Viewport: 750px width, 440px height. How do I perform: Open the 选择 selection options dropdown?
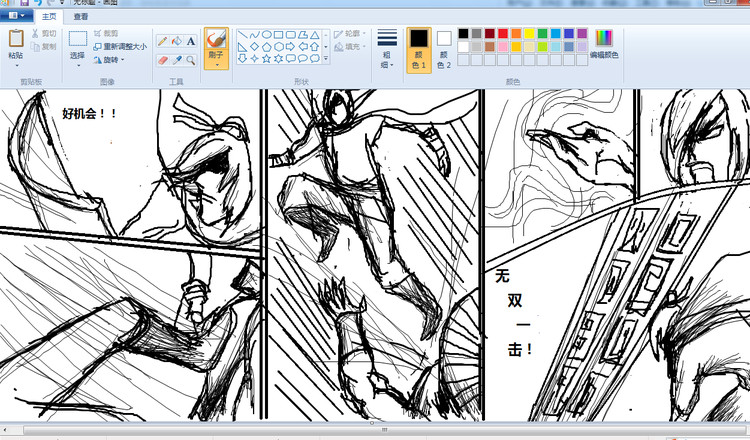point(78,62)
